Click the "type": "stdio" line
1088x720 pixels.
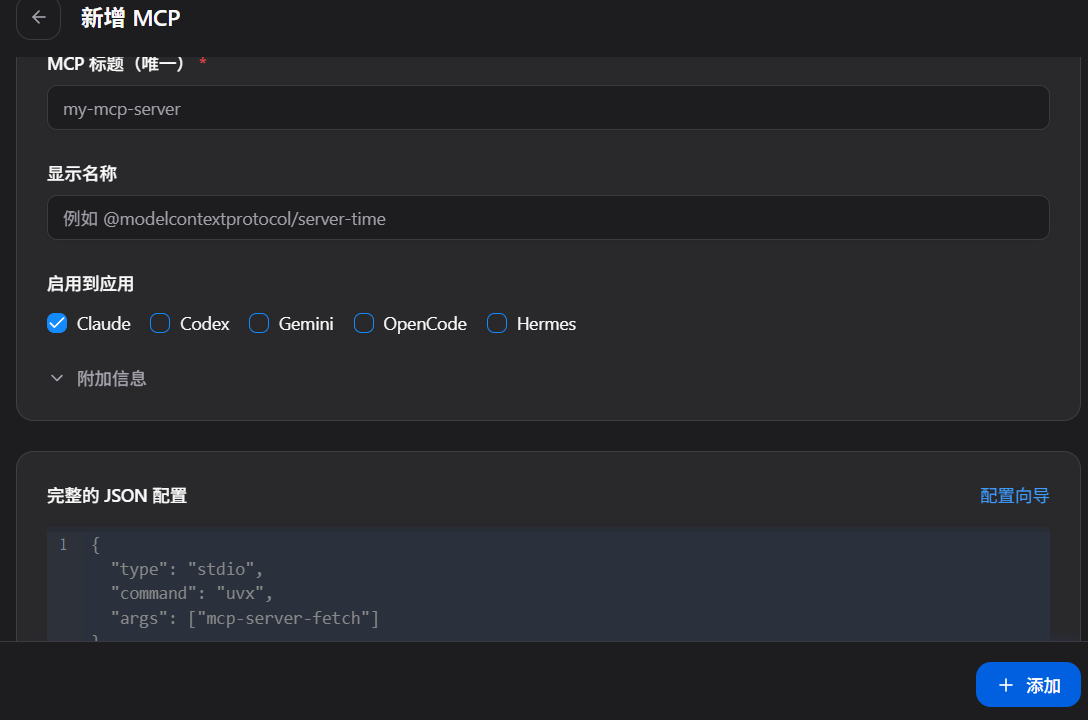(187, 569)
